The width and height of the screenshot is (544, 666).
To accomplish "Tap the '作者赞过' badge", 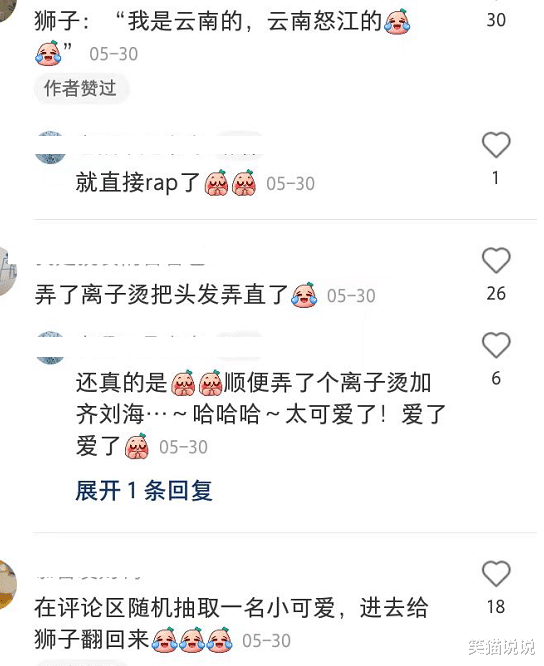I will point(80,88).
